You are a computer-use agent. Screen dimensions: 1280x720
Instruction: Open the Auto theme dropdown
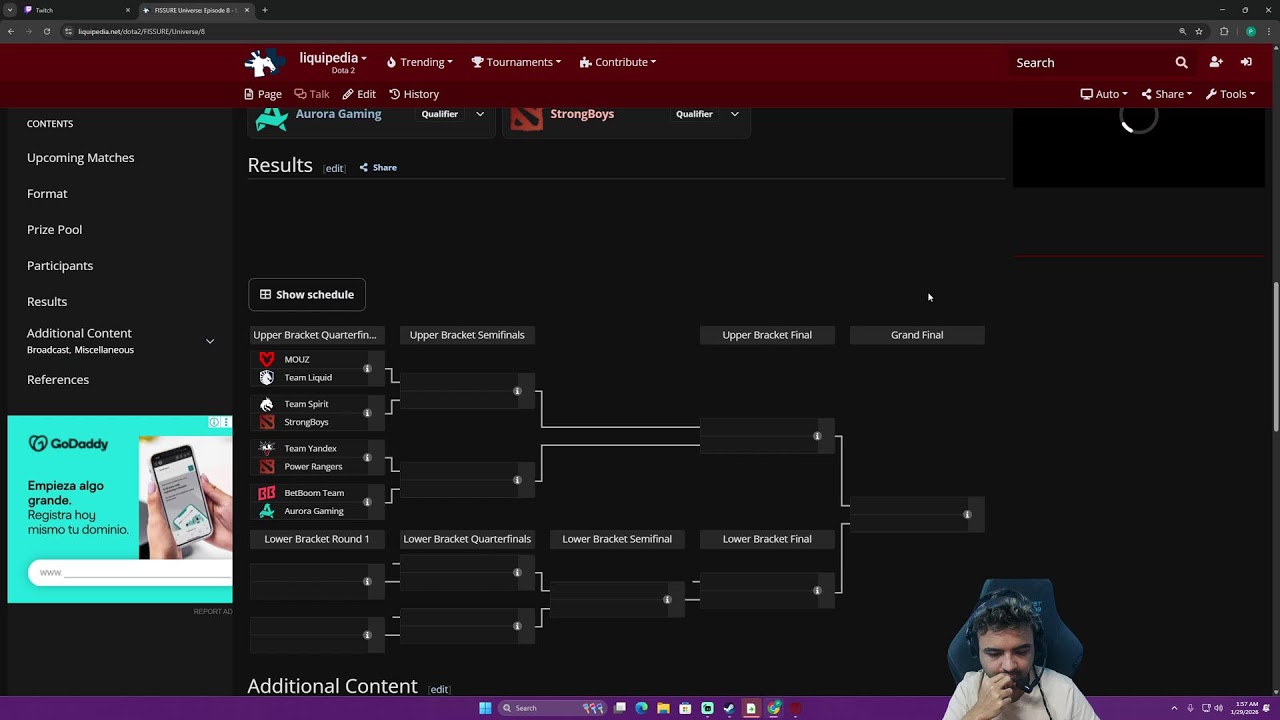(1104, 94)
